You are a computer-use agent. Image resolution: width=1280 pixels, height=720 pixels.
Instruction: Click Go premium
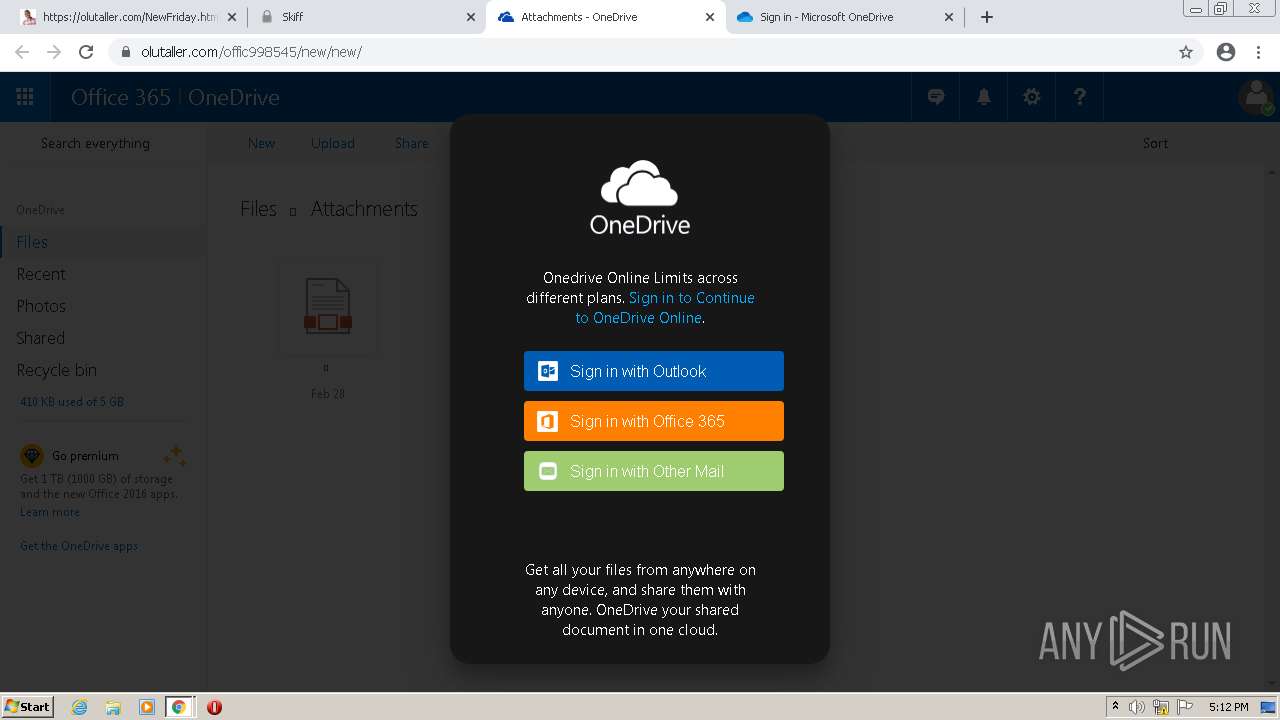click(85, 456)
